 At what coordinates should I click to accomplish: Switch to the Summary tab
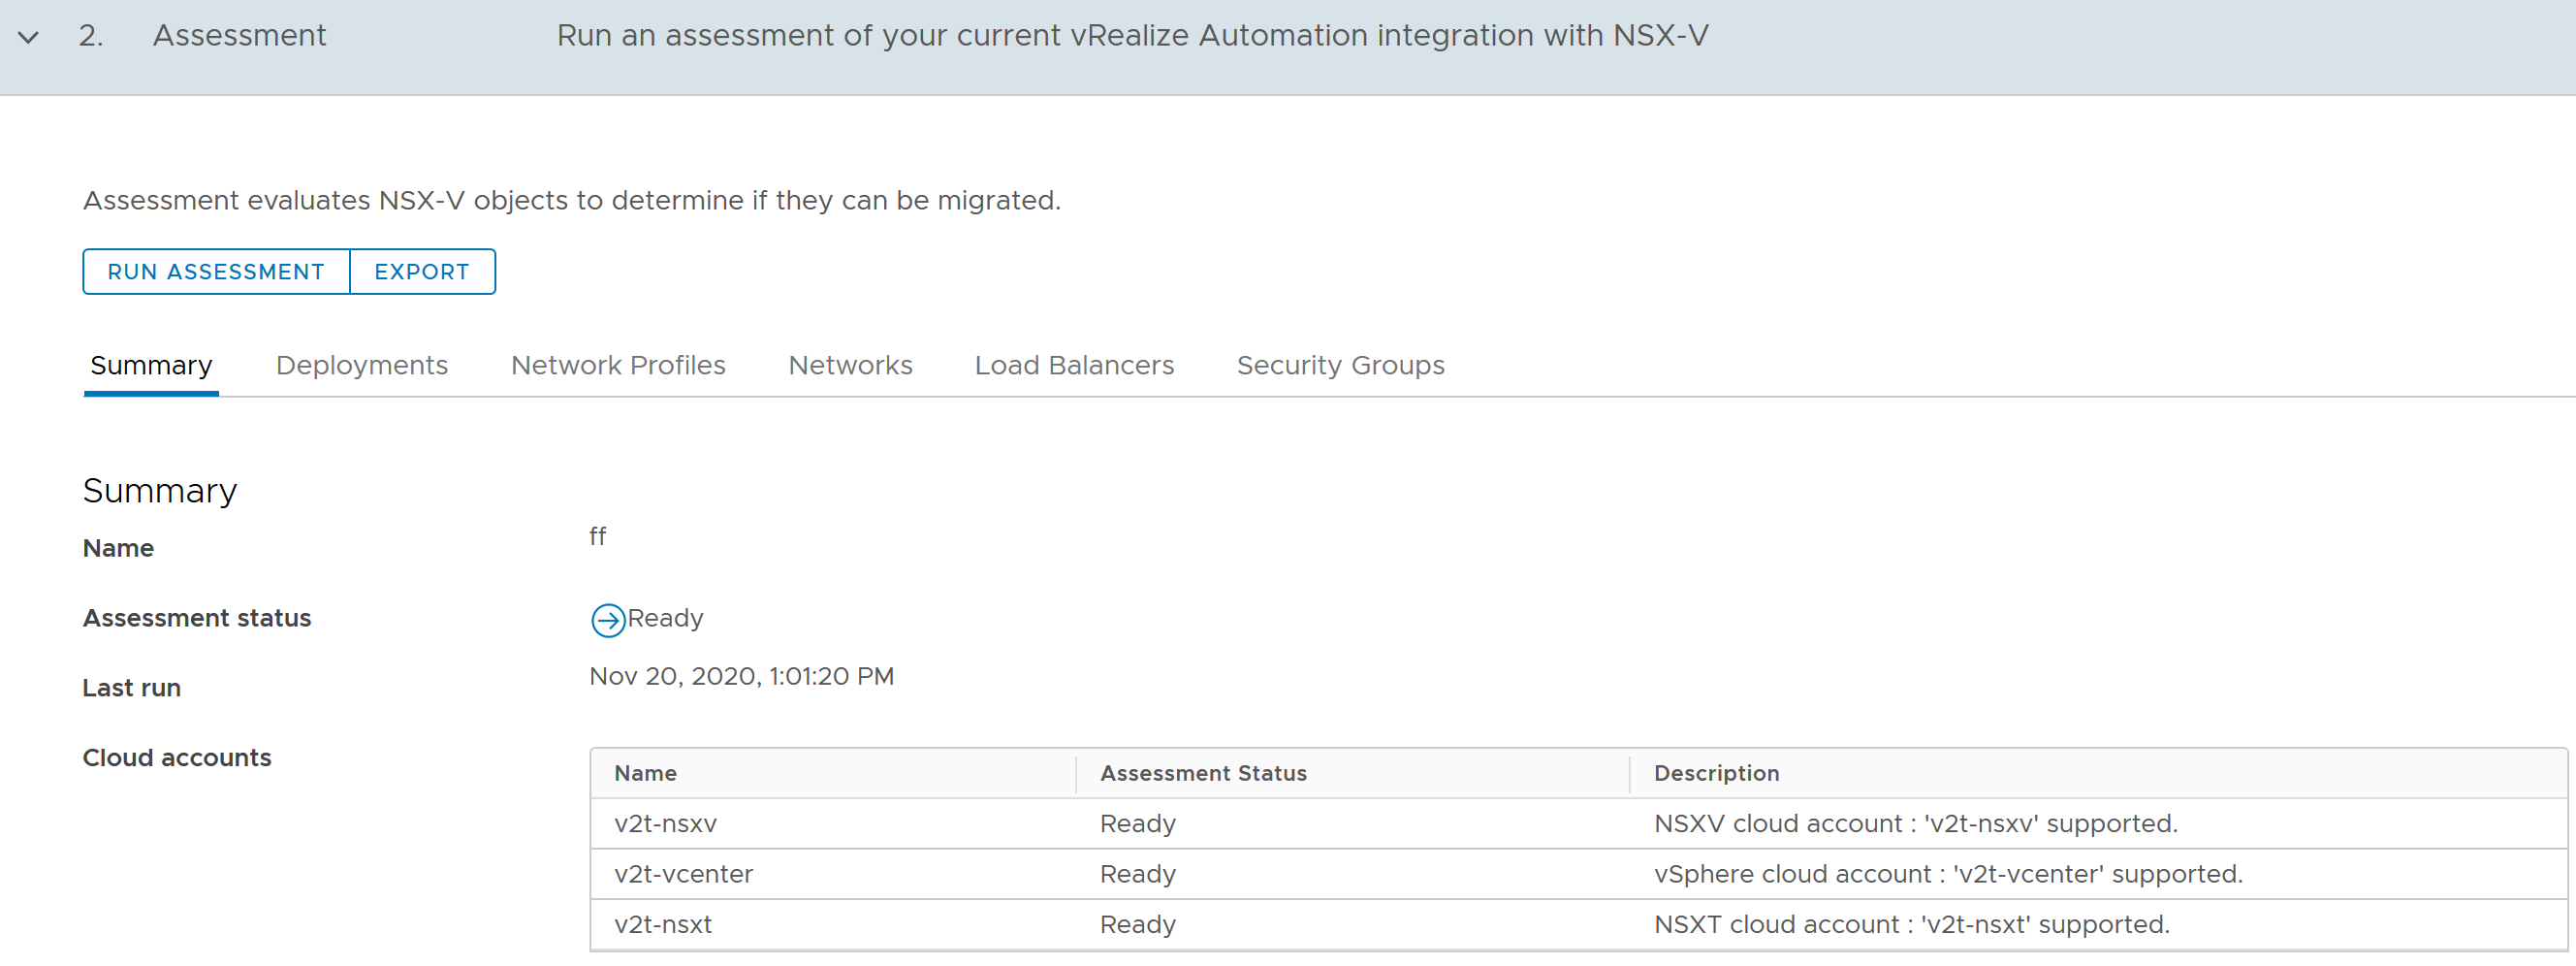[x=151, y=366]
